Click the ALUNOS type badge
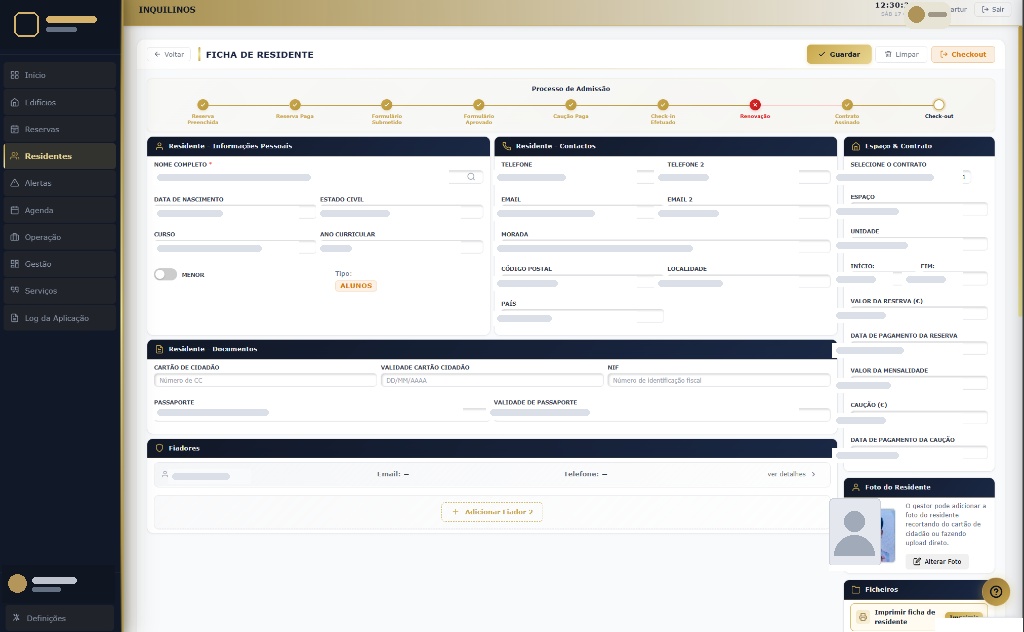 coord(356,285)
